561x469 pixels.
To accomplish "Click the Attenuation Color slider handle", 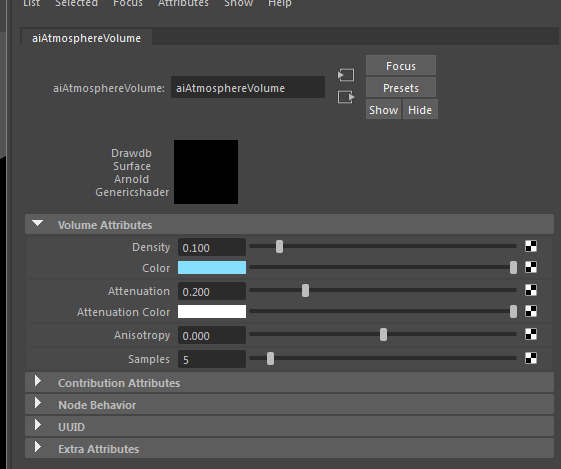I will 513,312.
